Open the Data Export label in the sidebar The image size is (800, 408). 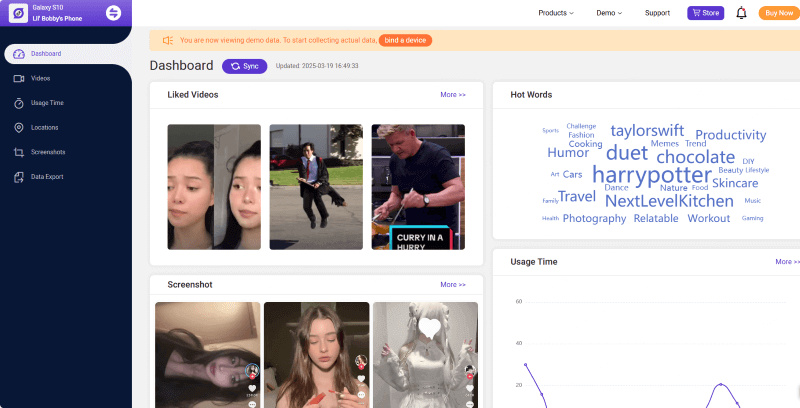47,177
